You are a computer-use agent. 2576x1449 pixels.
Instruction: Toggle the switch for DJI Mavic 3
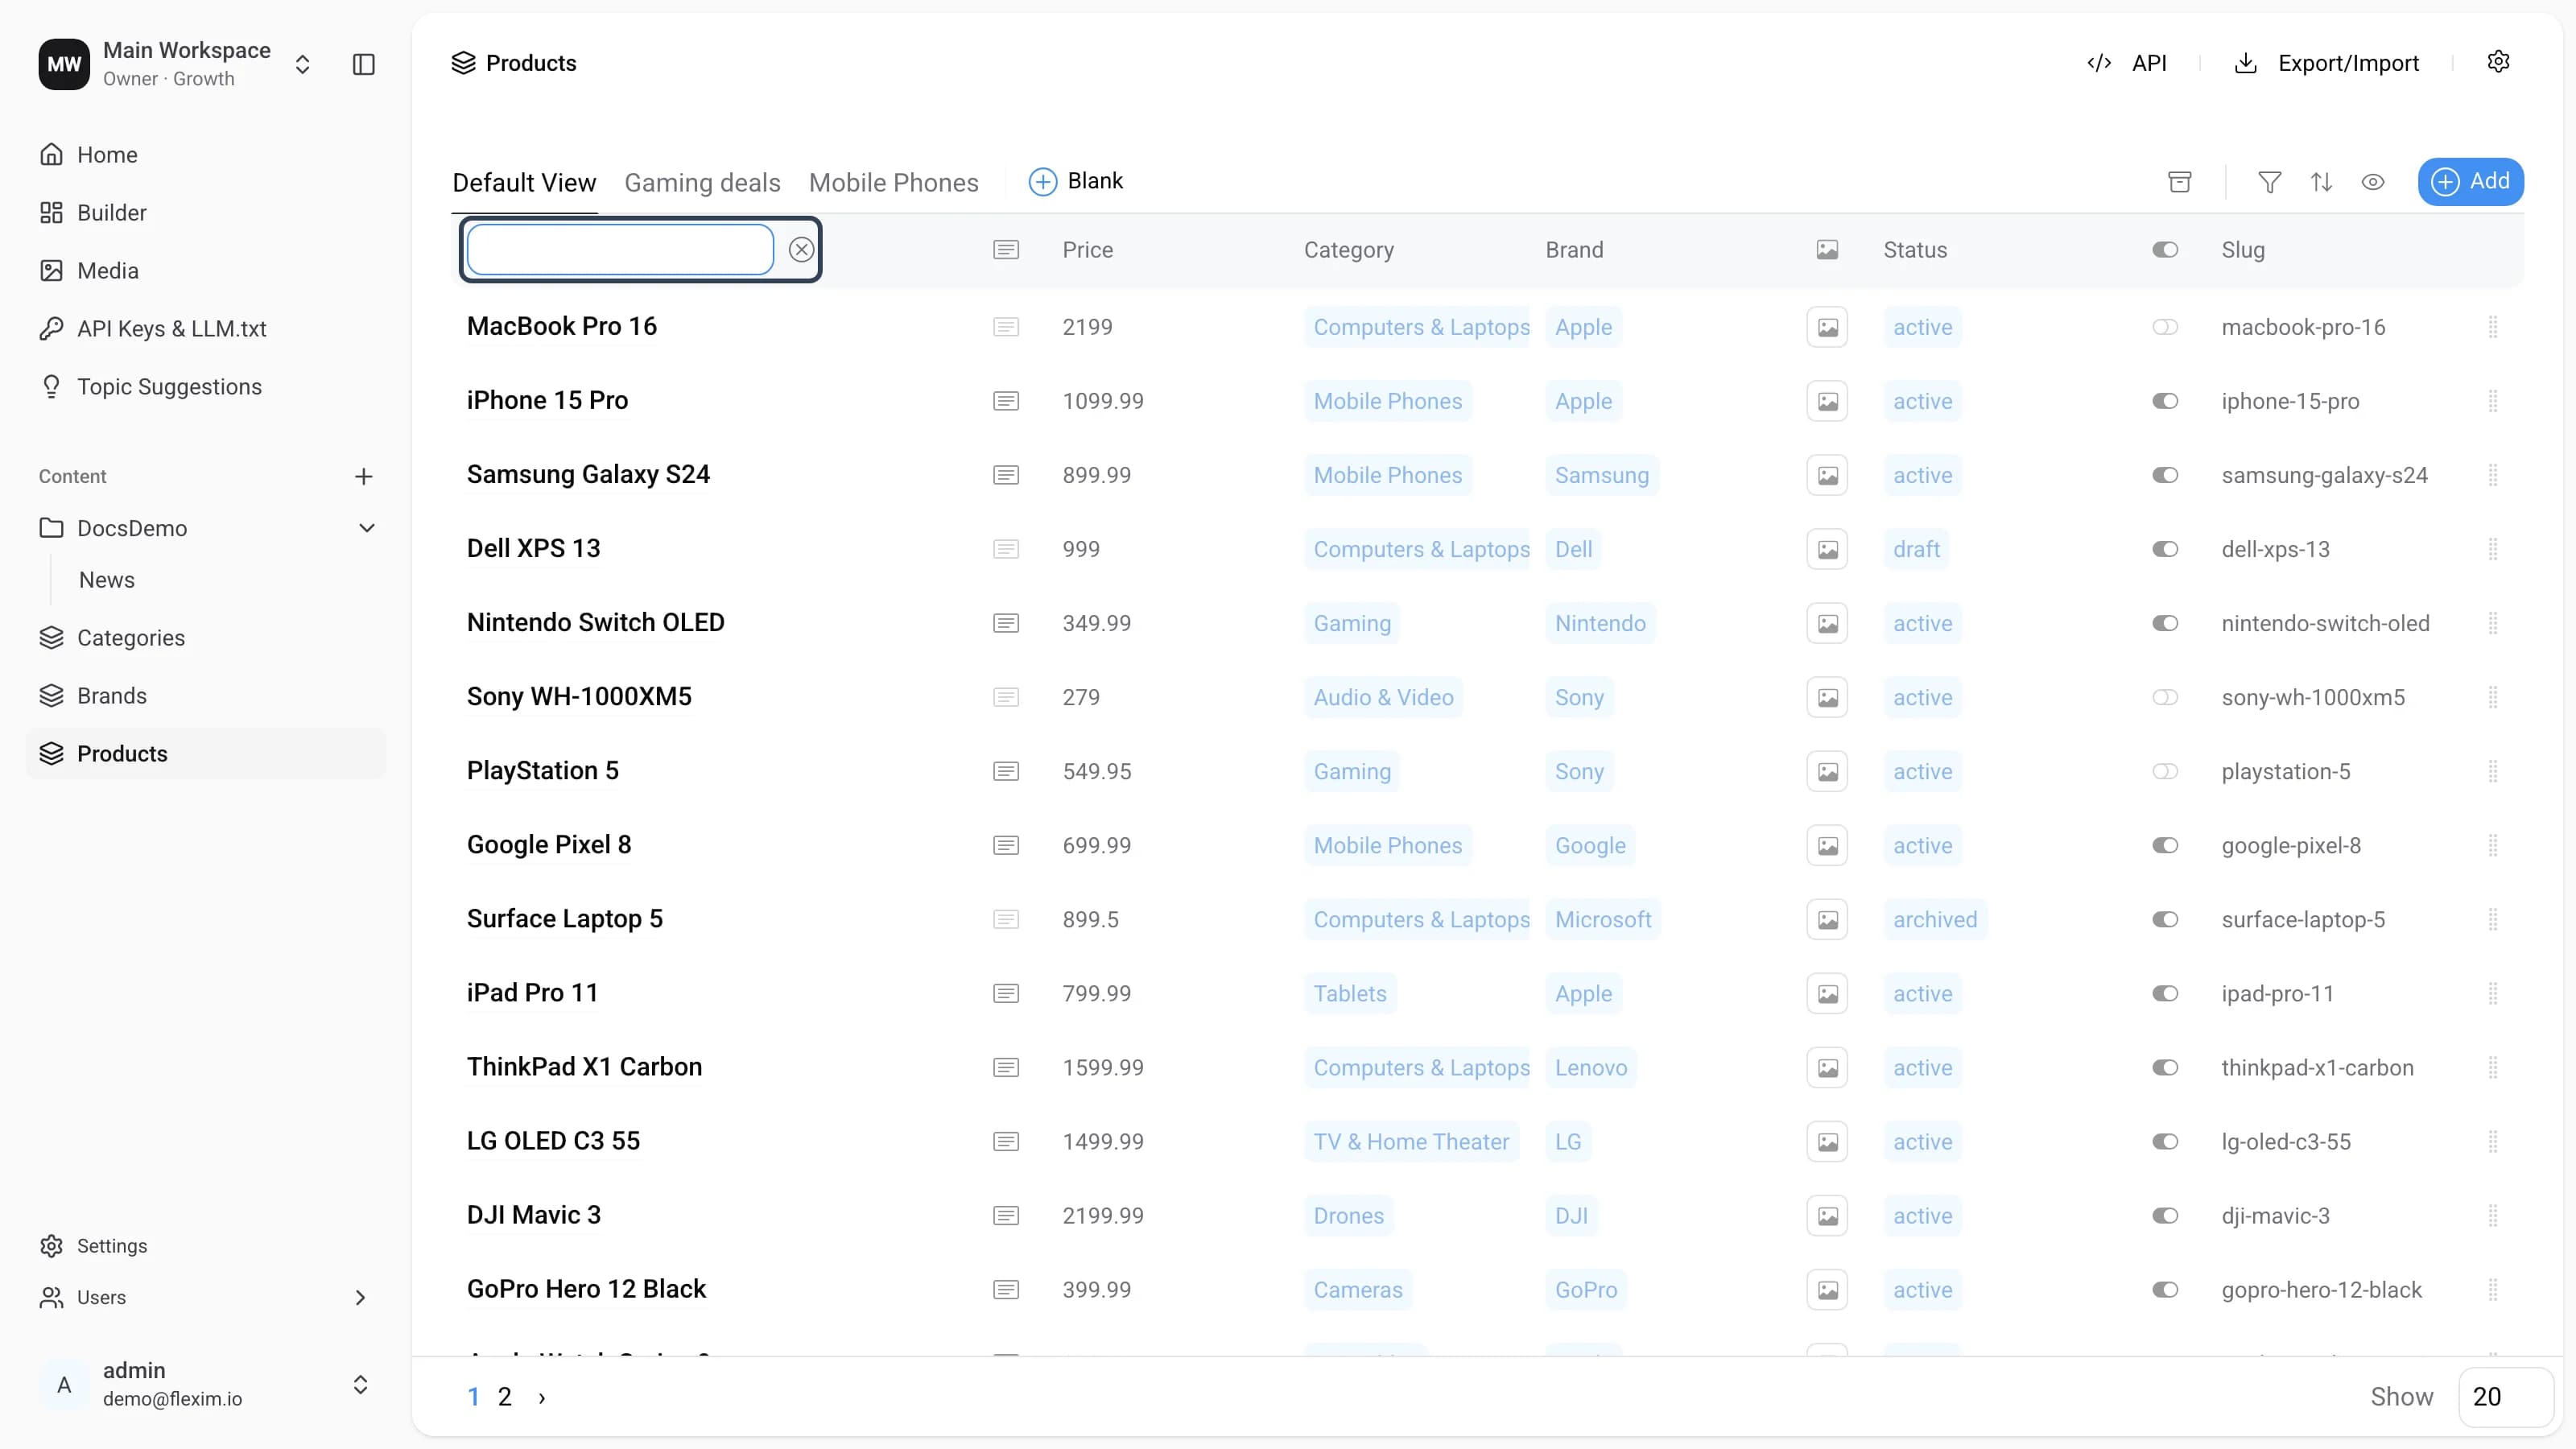click(2165, 1215)
